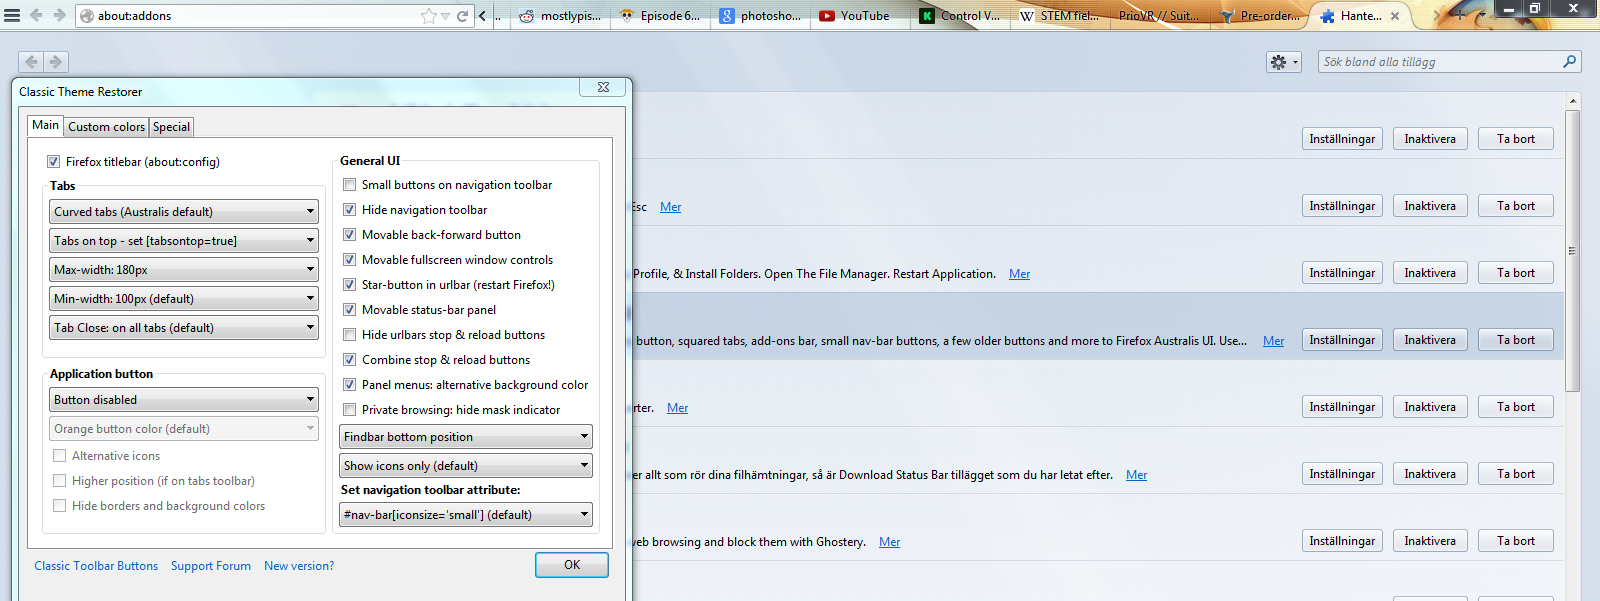Open Findbar bottom position dropdown
This screenshot has height=601, width=1600.
[x=466, y=437]
